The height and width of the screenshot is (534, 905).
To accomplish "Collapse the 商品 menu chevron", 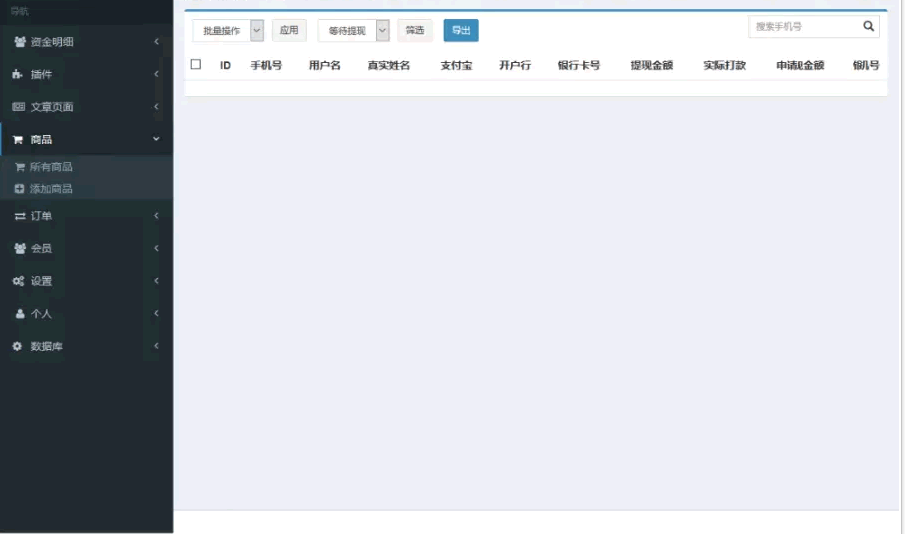I will pos(156,140).
